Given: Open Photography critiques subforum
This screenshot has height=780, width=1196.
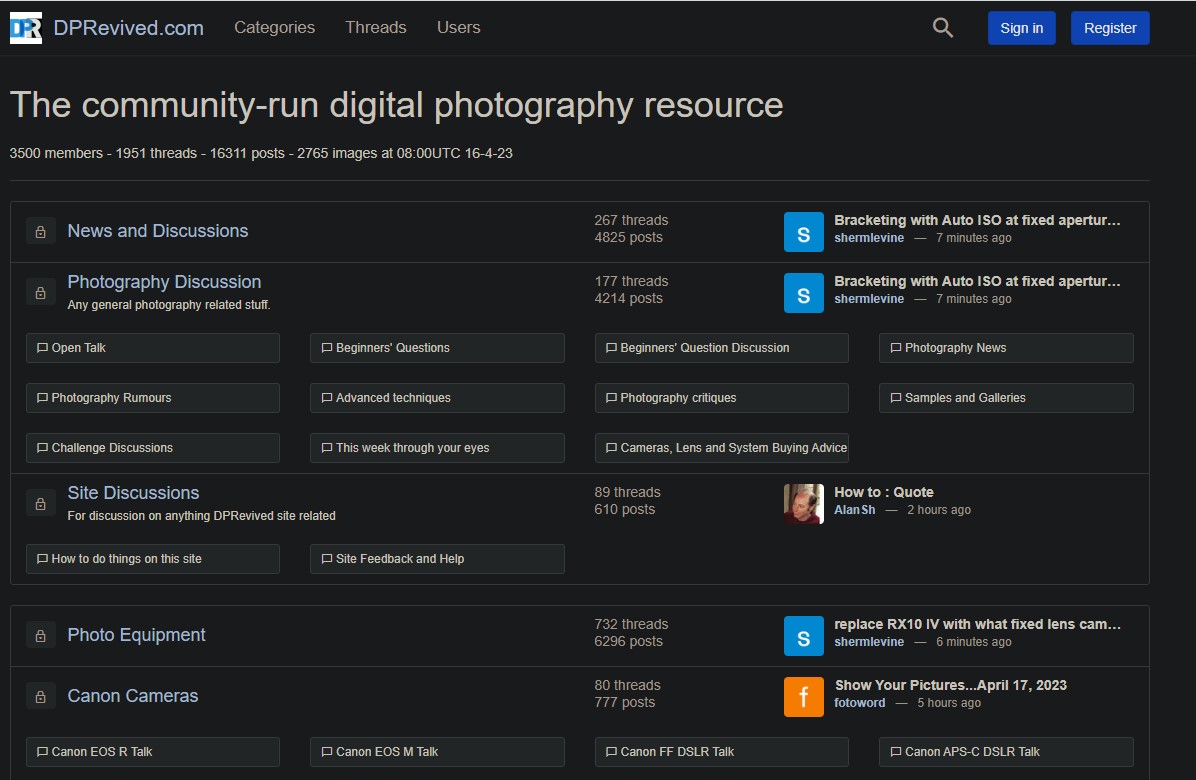Looking at the screenshot, I should coord(722,398).
